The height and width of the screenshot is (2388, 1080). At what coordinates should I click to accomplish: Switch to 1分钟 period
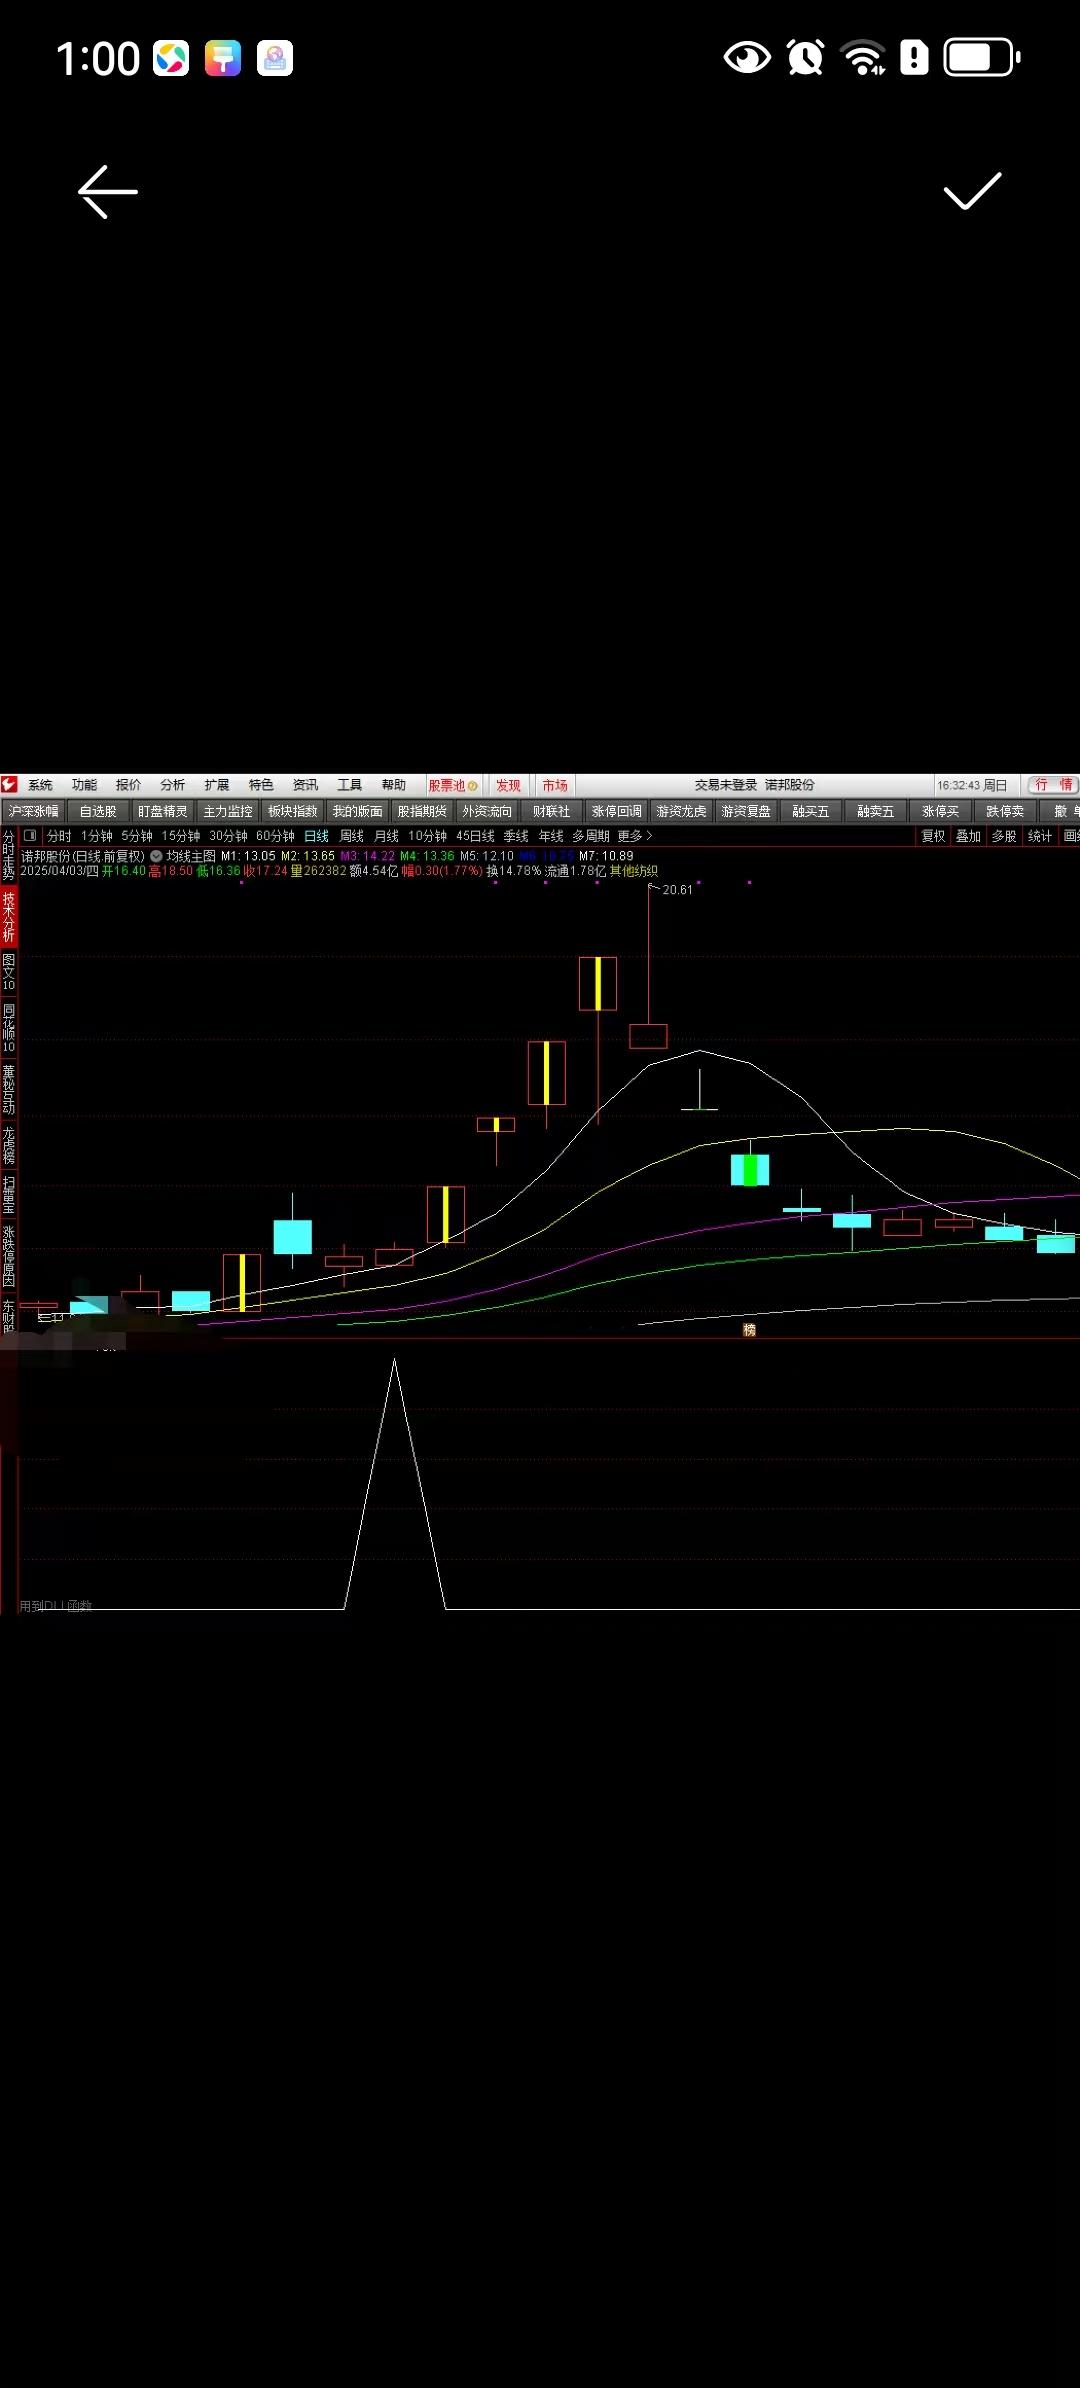[96, 835]
